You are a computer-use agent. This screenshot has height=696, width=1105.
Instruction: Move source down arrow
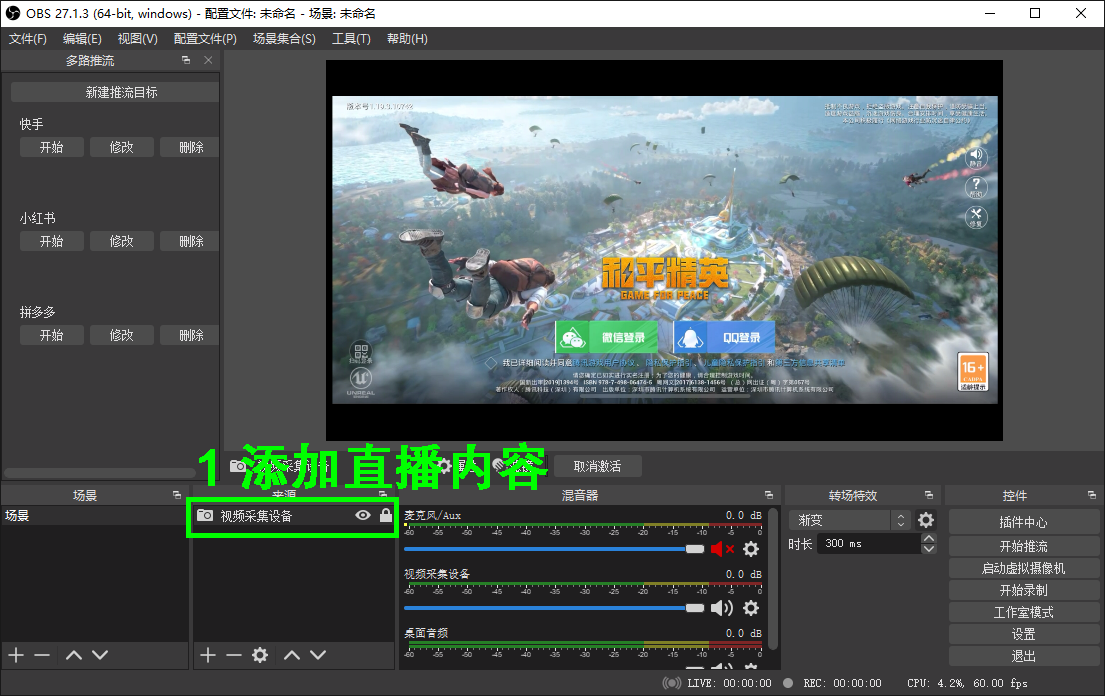pos(319,655)
